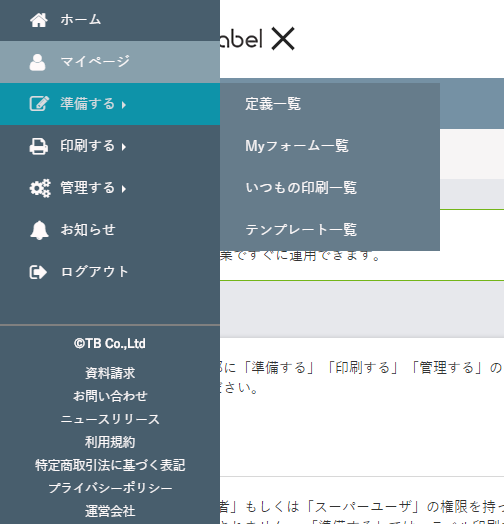Image resolution: width=504 pixels, height=524 pixels.
Task: Click the gears icon beside 管理する
Action: coord(40,188)
